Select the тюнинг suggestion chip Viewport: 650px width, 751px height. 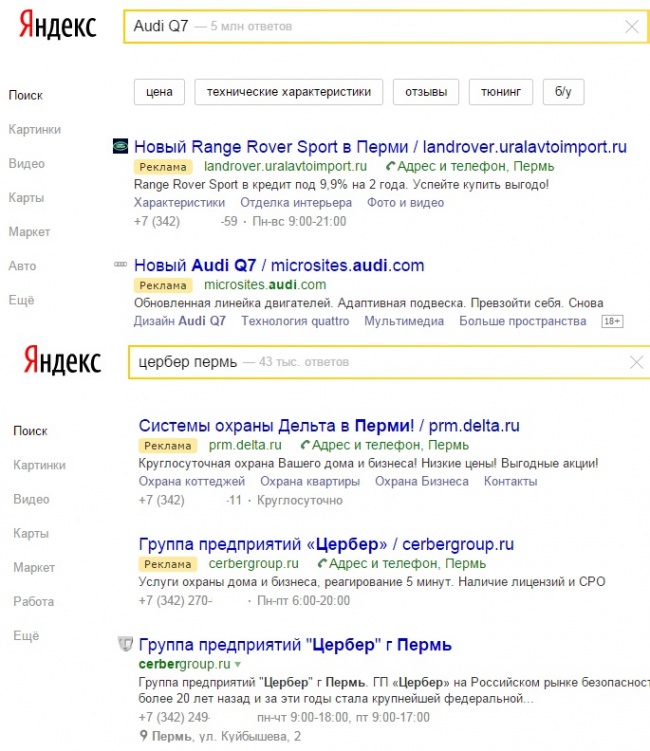click(x=501, y=91)
